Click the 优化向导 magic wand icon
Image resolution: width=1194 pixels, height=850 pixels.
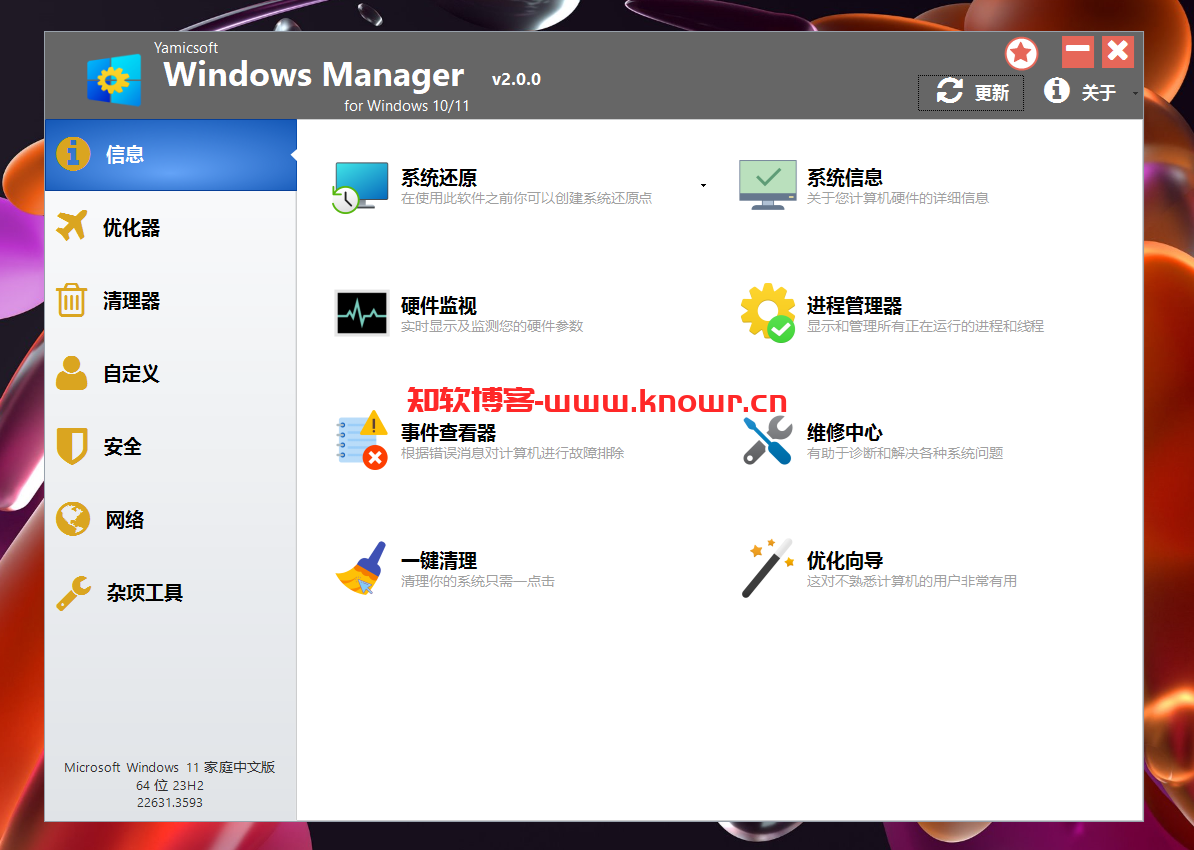point(768,568)
